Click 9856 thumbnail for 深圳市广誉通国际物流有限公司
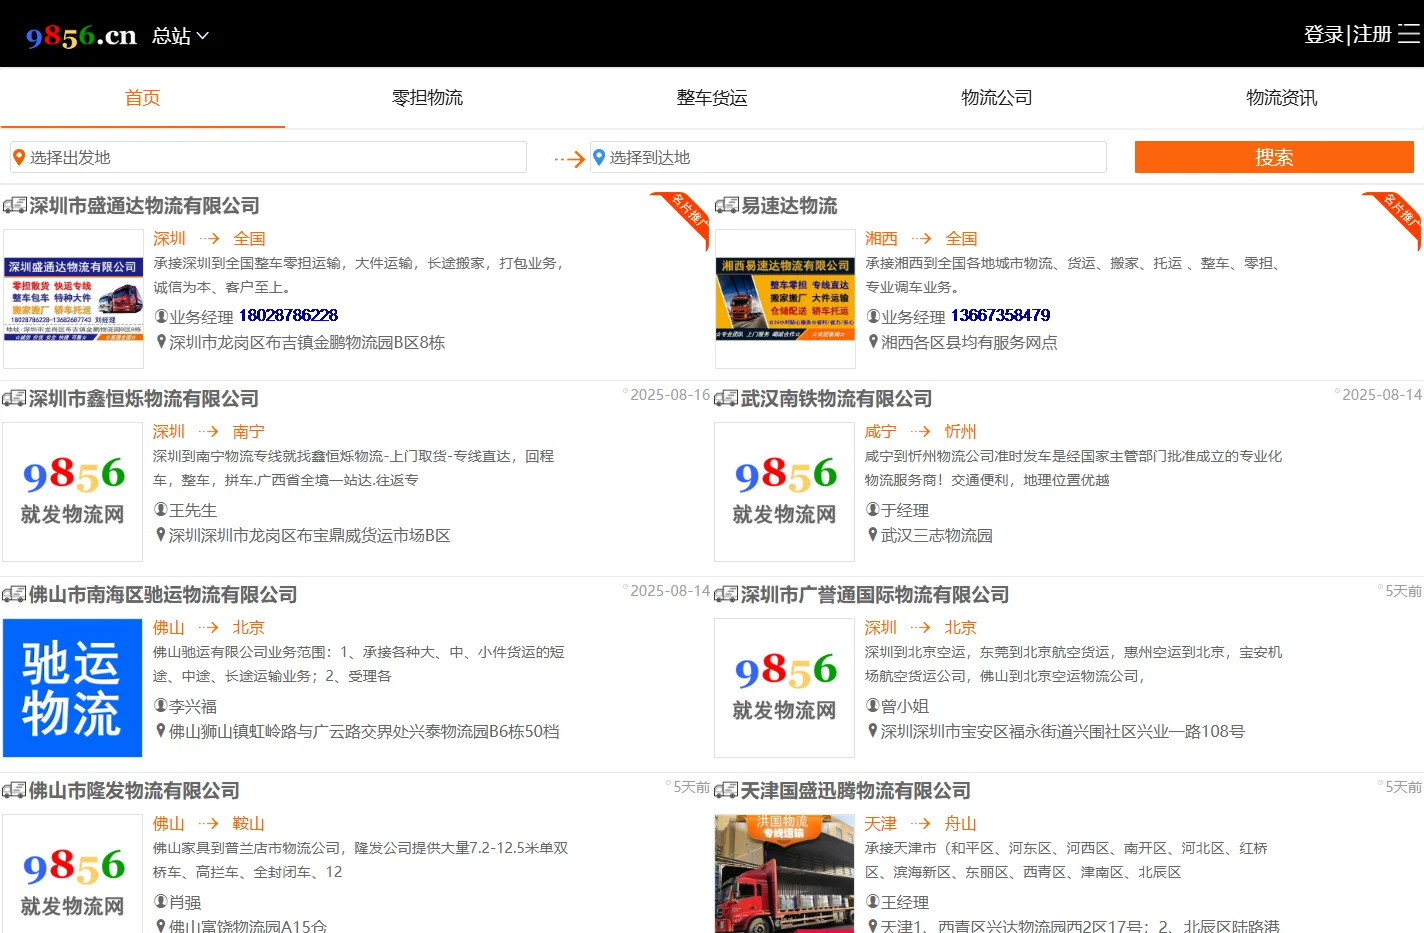 (785, 688)
